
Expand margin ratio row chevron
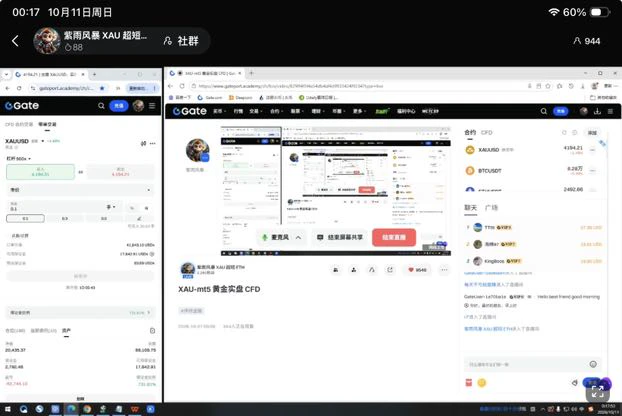[149, 313]
